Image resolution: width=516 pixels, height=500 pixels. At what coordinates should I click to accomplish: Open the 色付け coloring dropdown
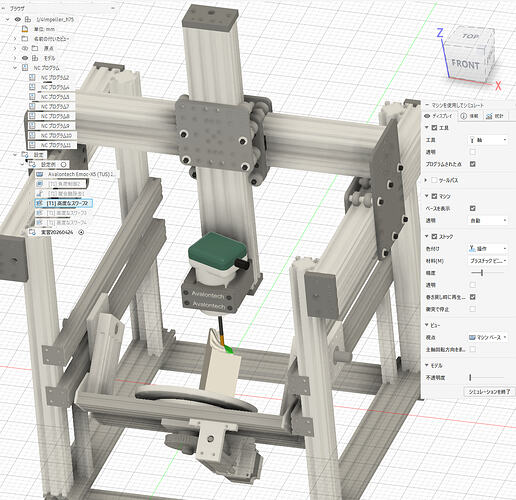point(488,248)
